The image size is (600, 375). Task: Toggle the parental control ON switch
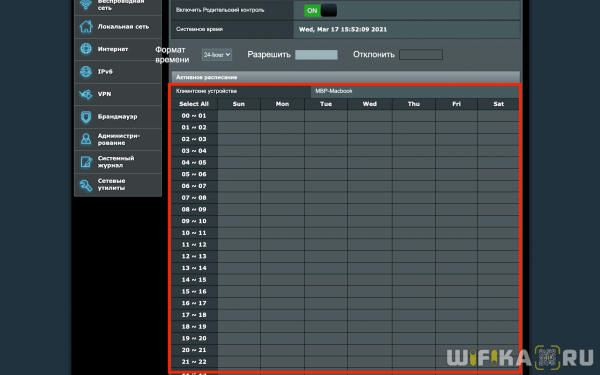321,10
